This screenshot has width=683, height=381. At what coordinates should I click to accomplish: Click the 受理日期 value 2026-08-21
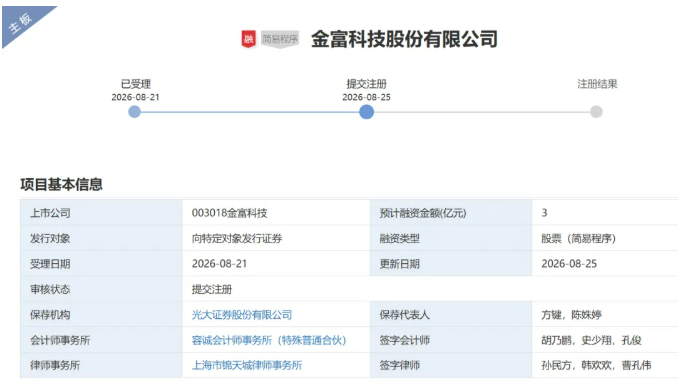[219, 264]
